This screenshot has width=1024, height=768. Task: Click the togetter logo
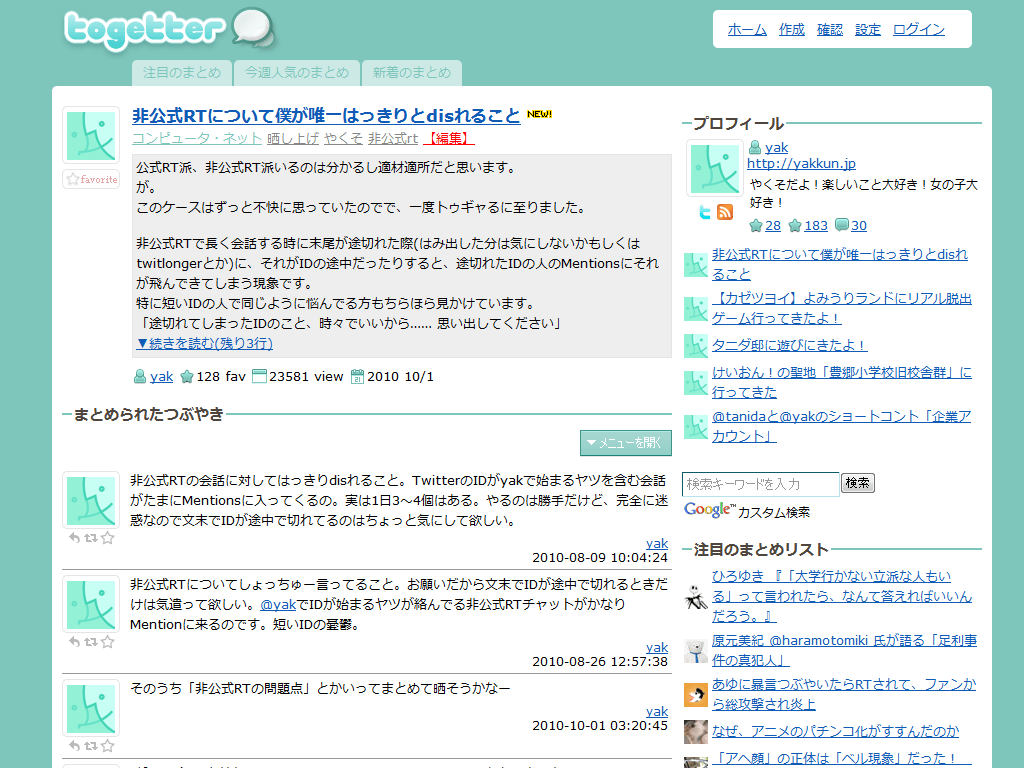coord(168,30)
